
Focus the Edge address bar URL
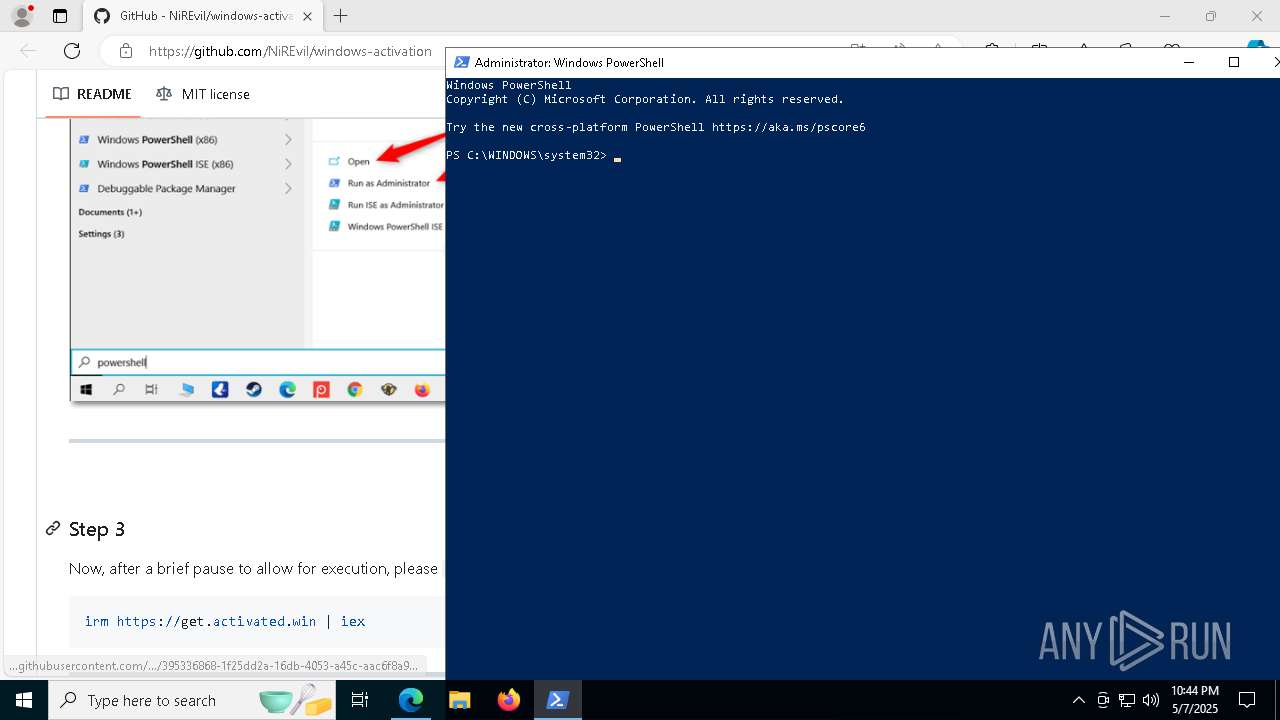290,51
